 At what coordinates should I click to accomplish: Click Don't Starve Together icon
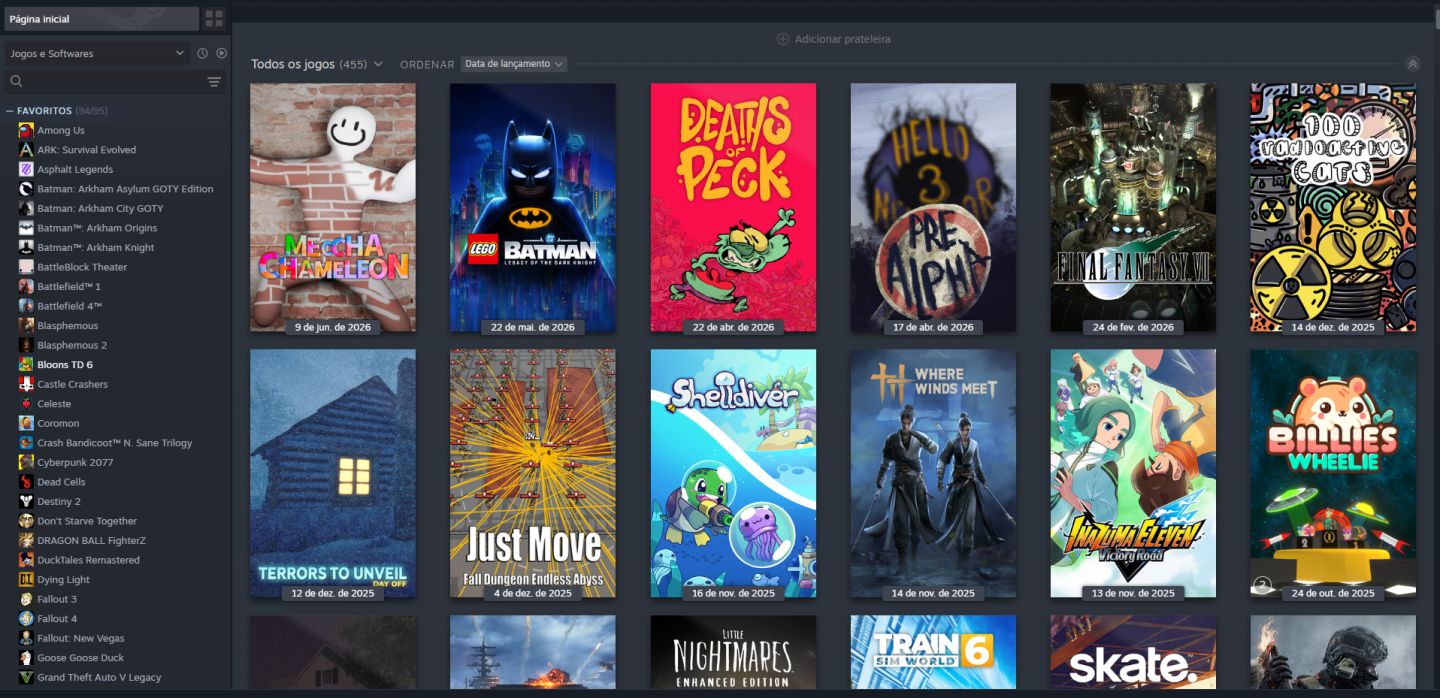coord(26,521)
